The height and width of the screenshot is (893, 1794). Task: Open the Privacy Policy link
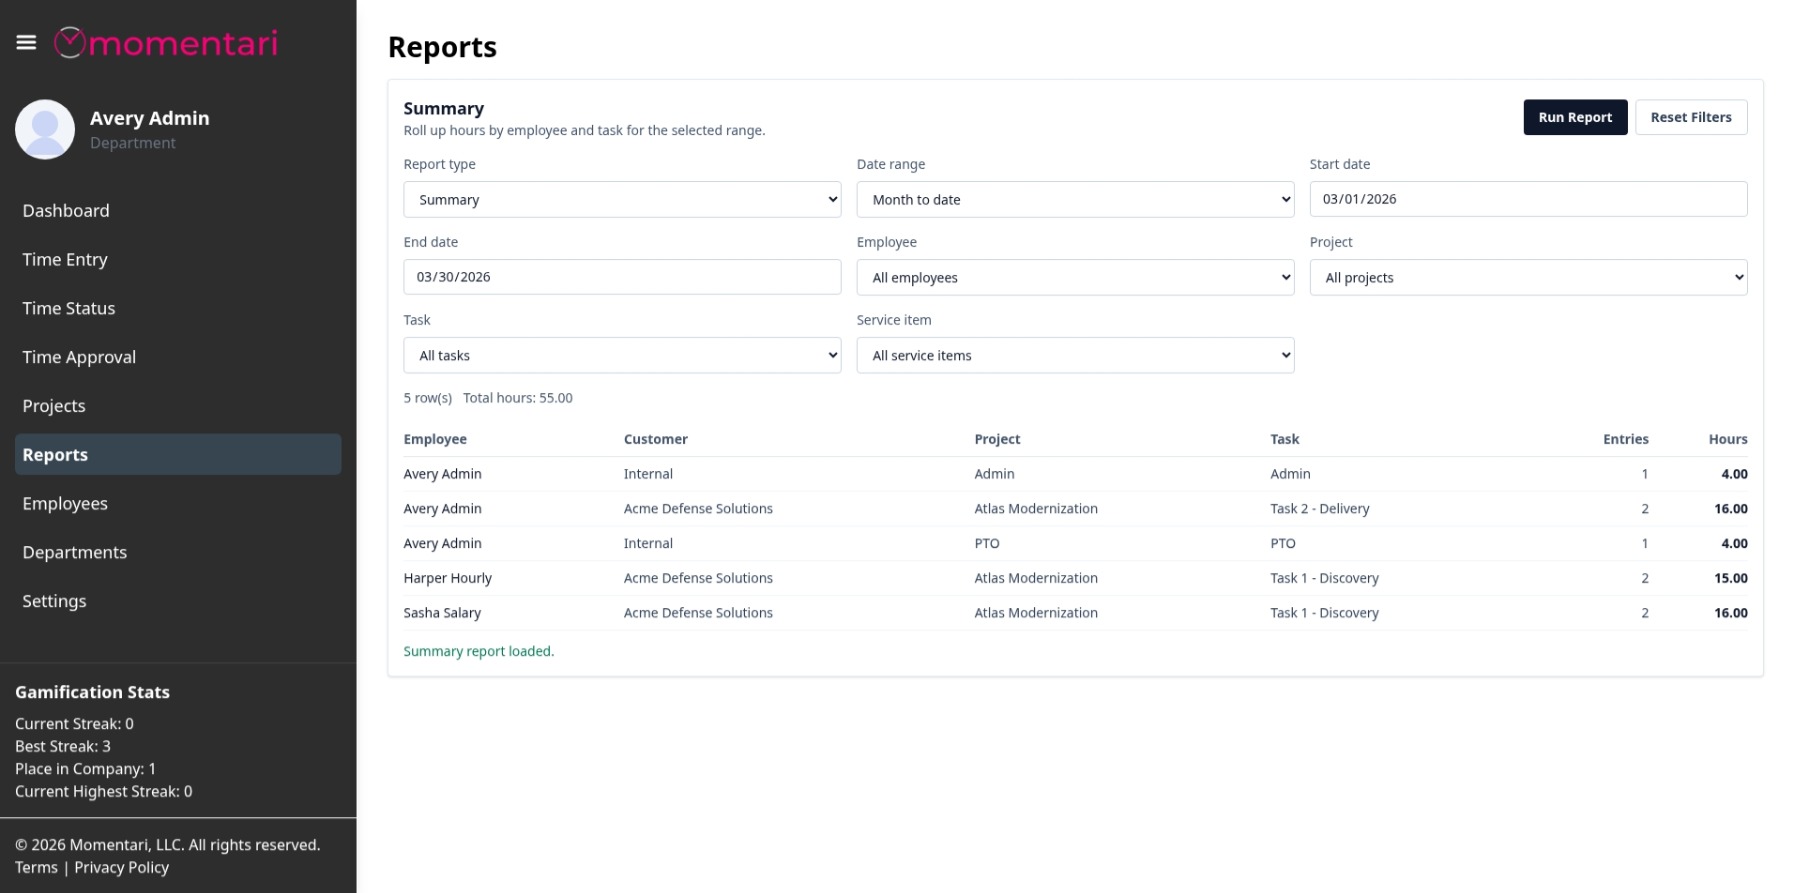coord(121,868)
